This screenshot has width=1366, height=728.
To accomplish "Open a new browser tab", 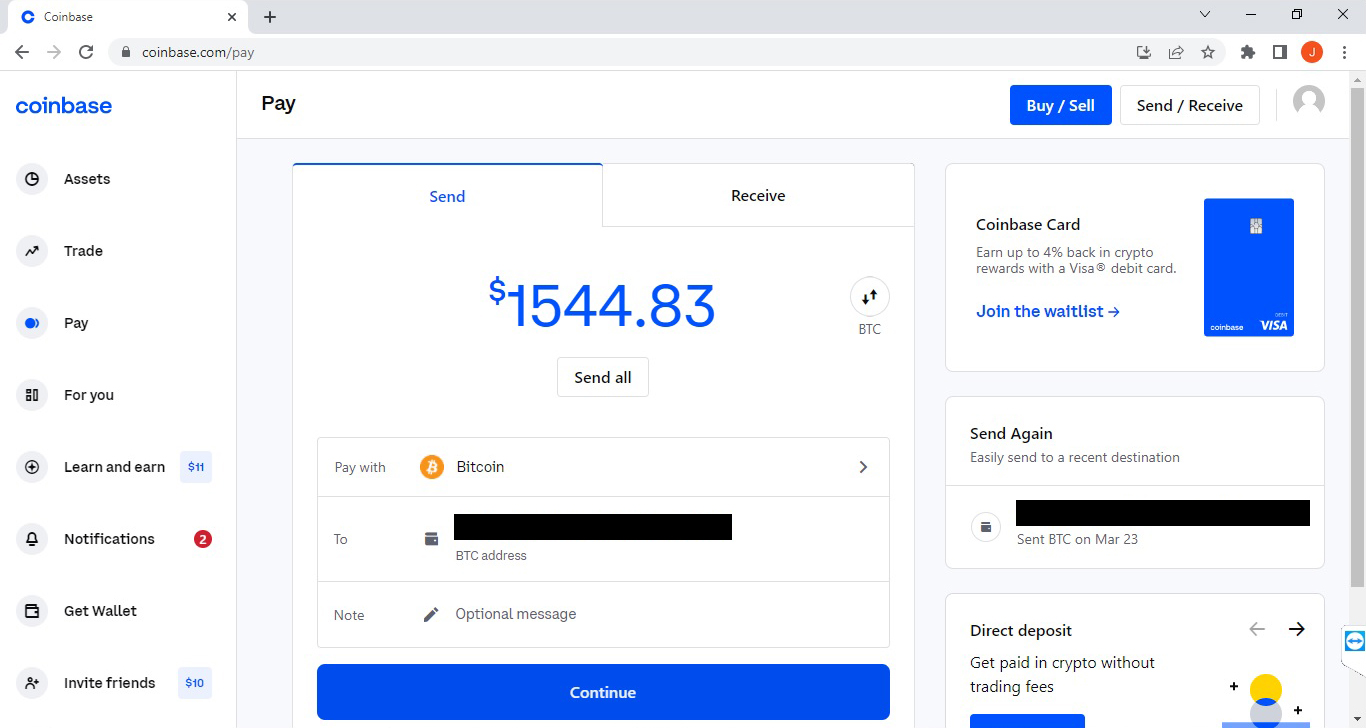I will pyautogui.click(x=270, y=17).
